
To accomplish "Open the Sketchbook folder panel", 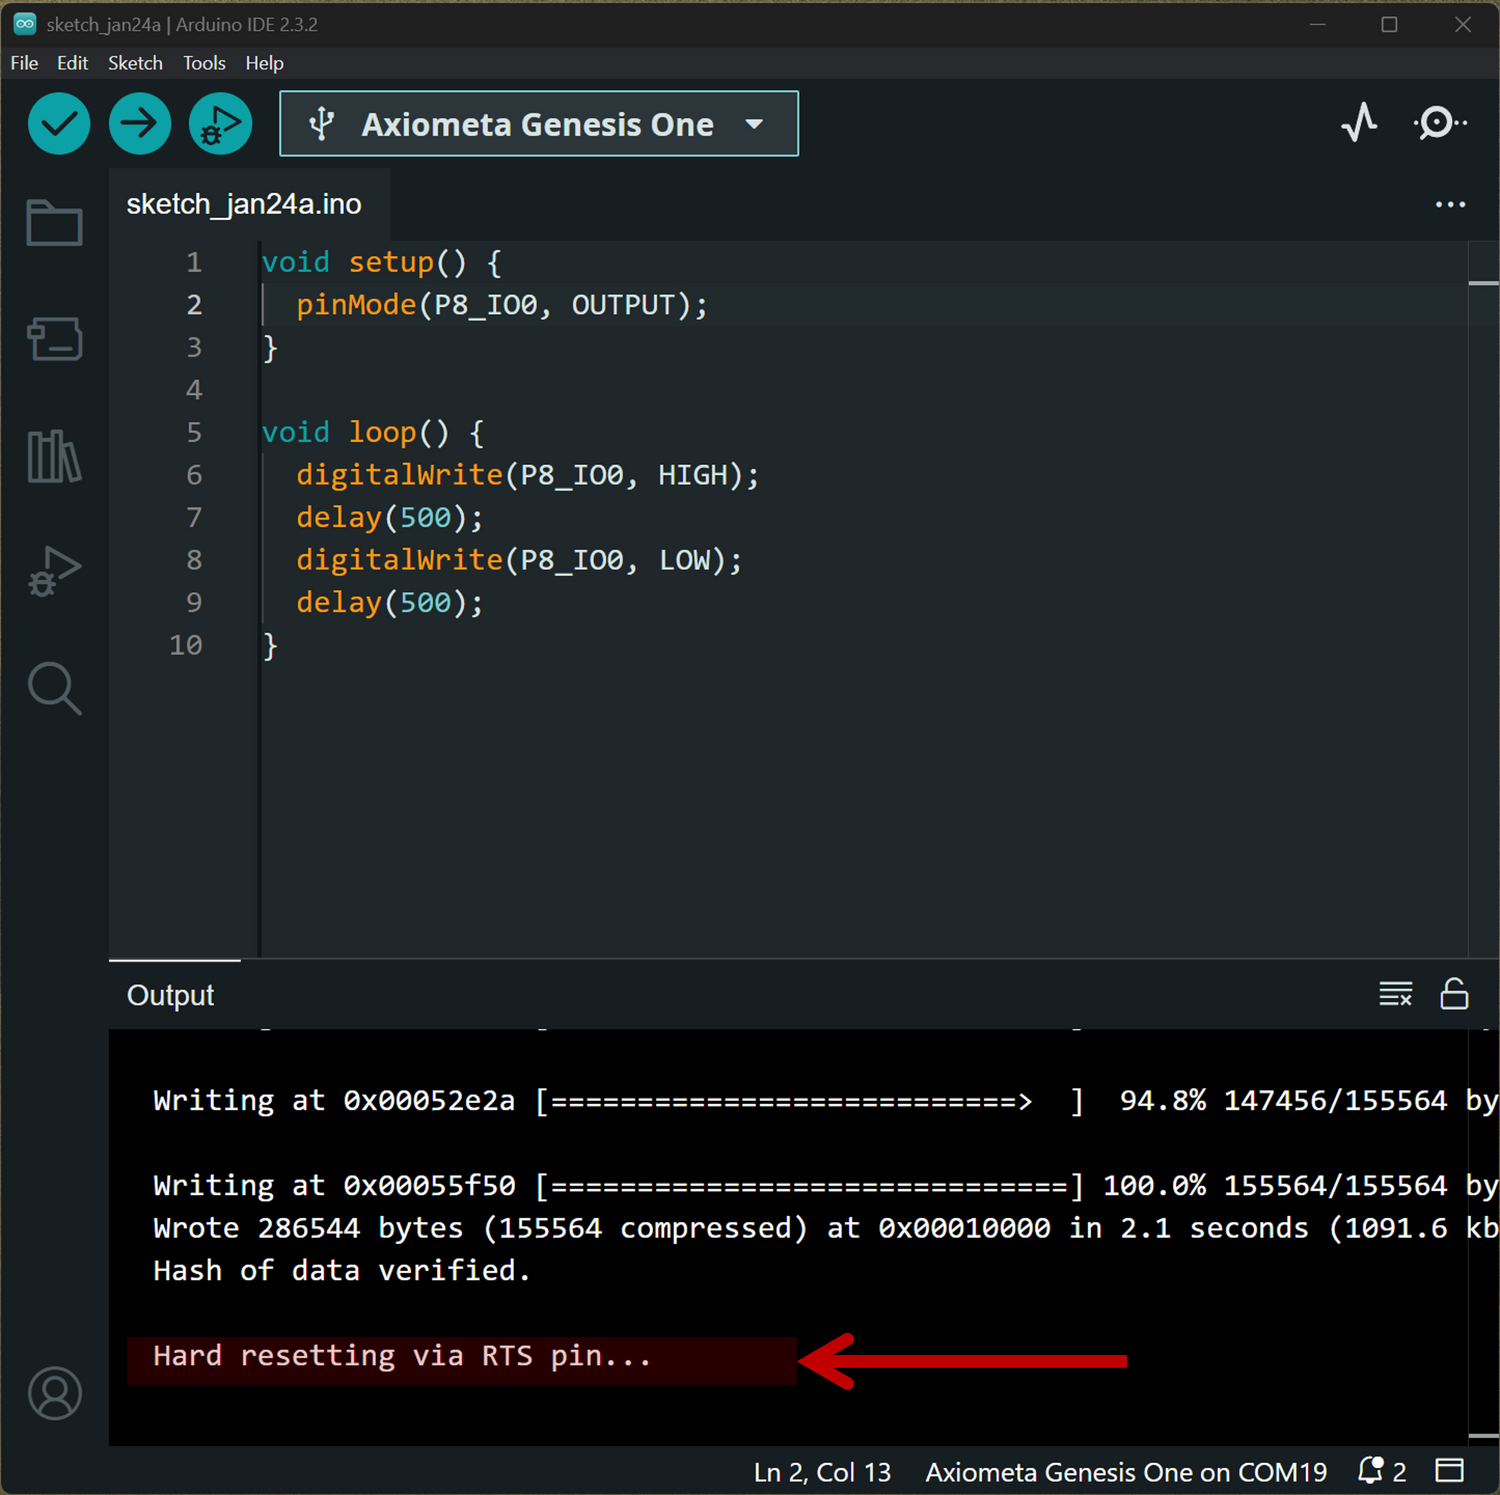I will tap(54, 222).
